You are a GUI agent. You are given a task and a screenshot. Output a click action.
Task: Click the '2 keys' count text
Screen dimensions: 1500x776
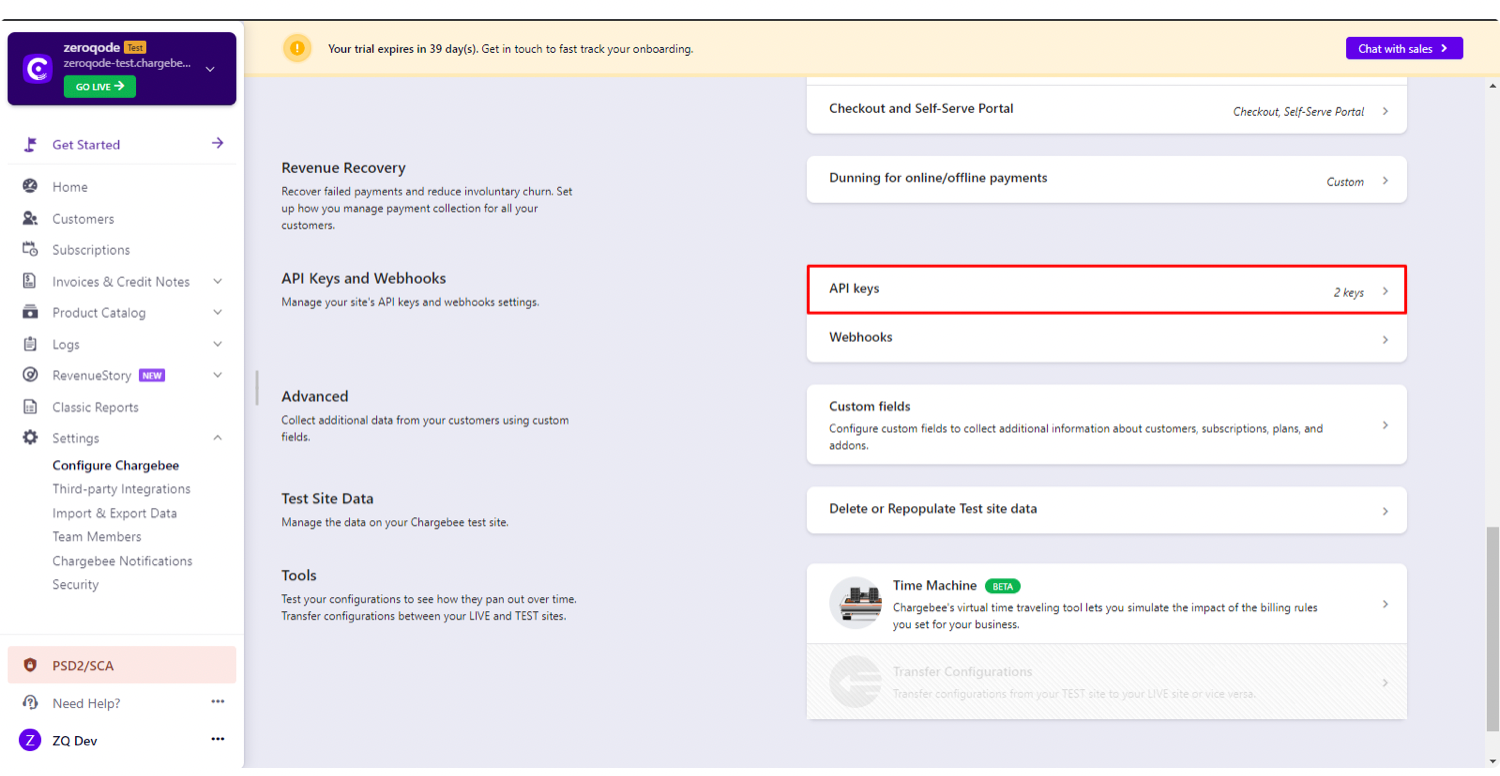pyautogui.click(x=1348, y=292)
